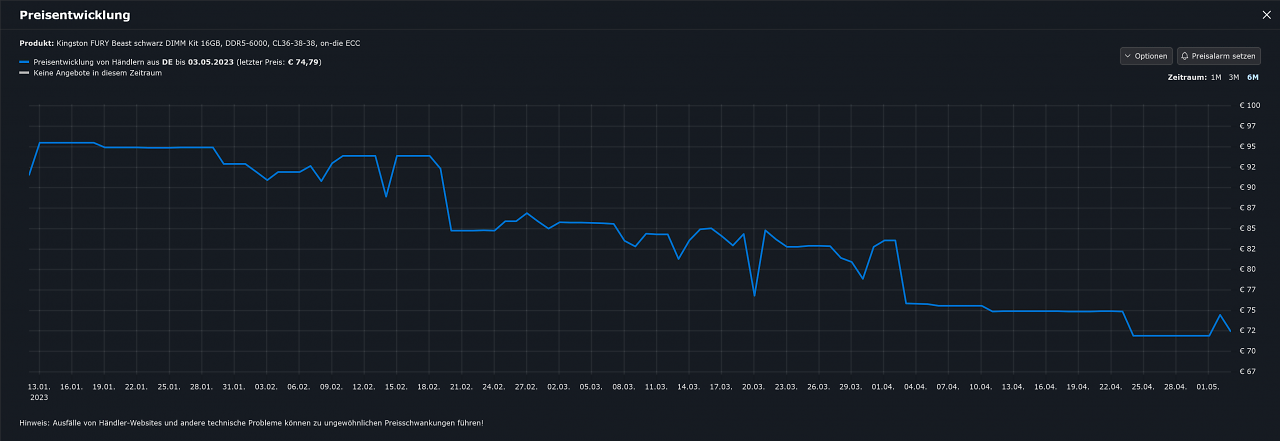The image size is (1280, 441).
Task: Select the 3M time range
Action: coord(1234,77)
